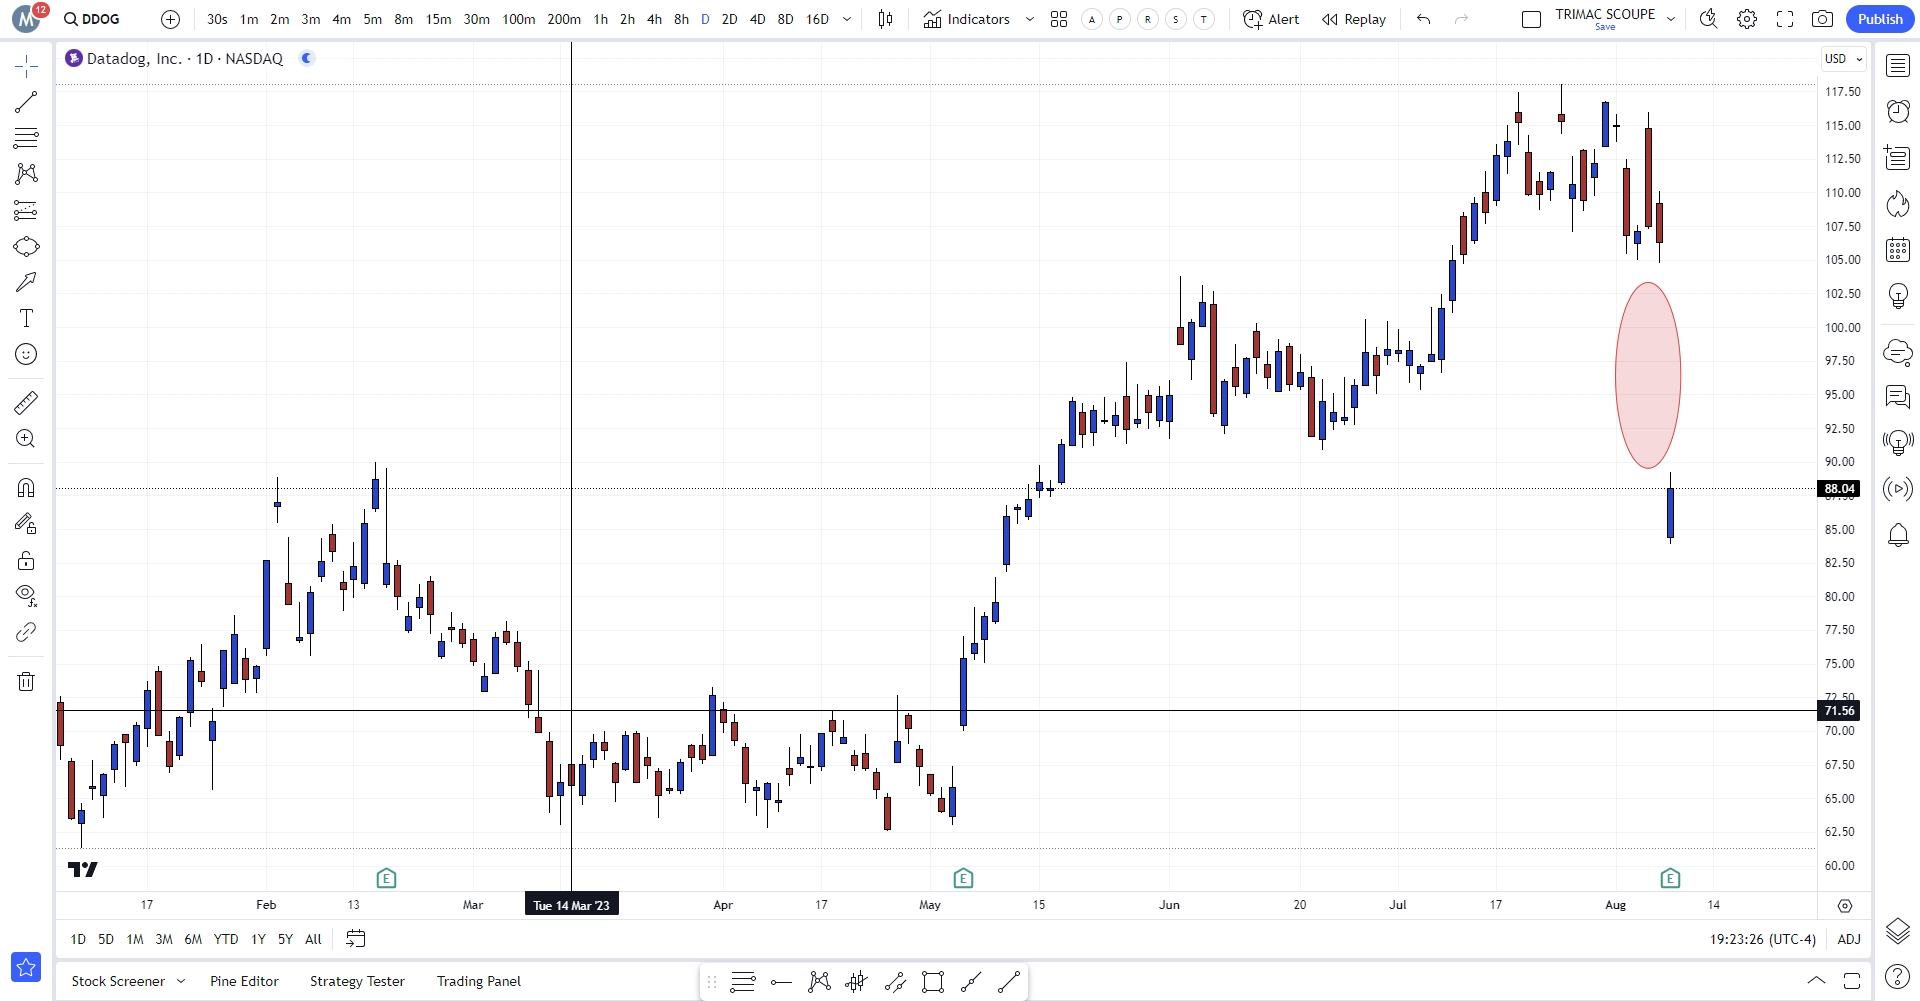The image size is (1920, 1001).
Task: Switch to 4h timeframe
Action: (654, 19)
